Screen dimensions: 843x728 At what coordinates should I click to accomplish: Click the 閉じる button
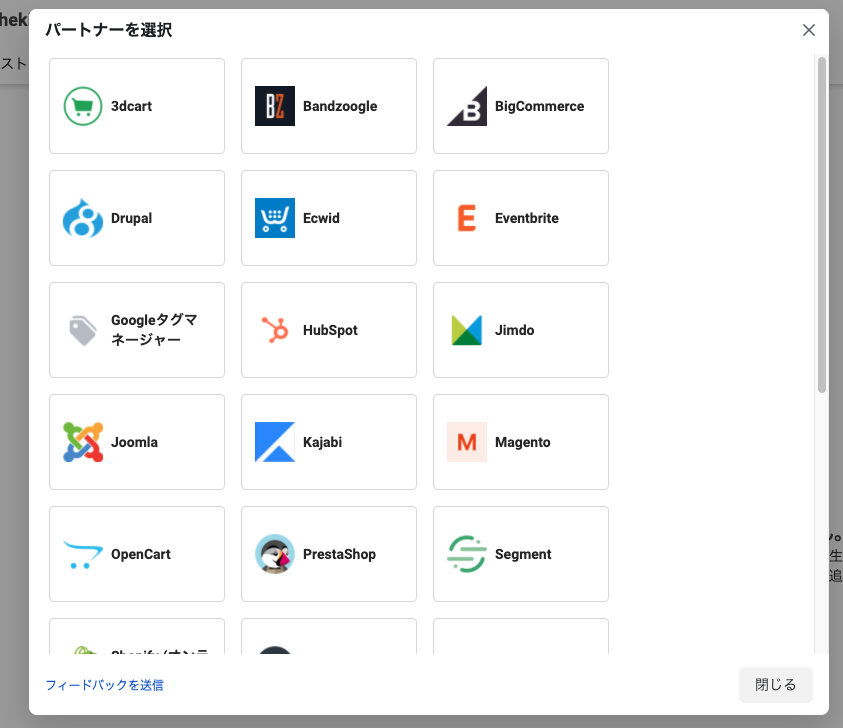click(x=776, y=685)
